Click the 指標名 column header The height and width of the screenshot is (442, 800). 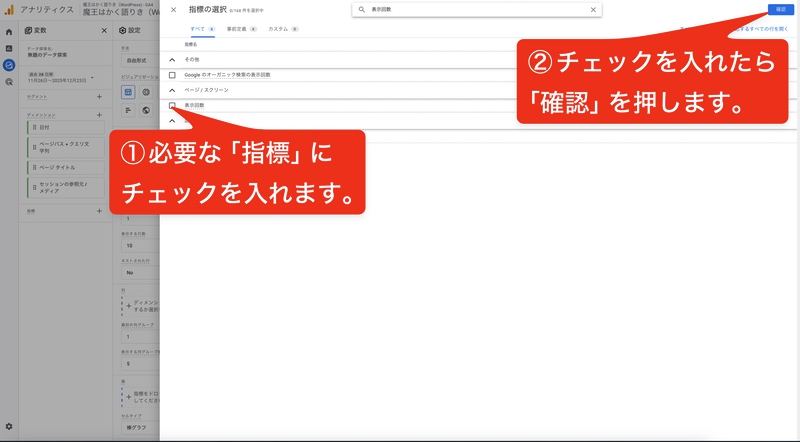191,44
